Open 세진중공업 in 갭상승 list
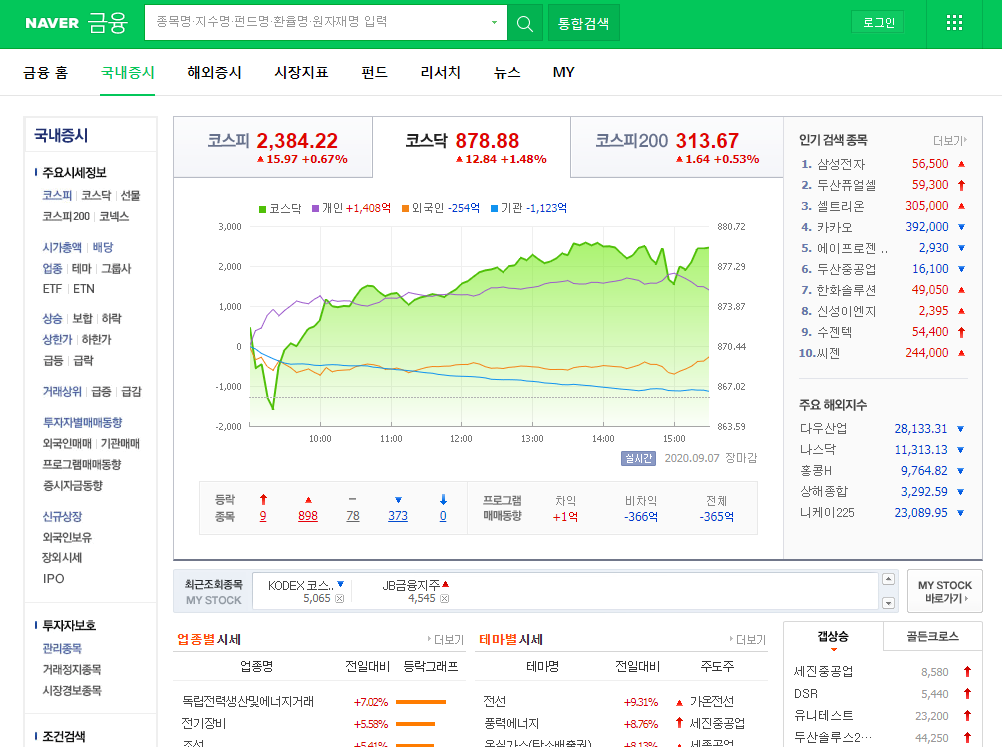This screenshot has width=1002, height=747. click(823, 672)
